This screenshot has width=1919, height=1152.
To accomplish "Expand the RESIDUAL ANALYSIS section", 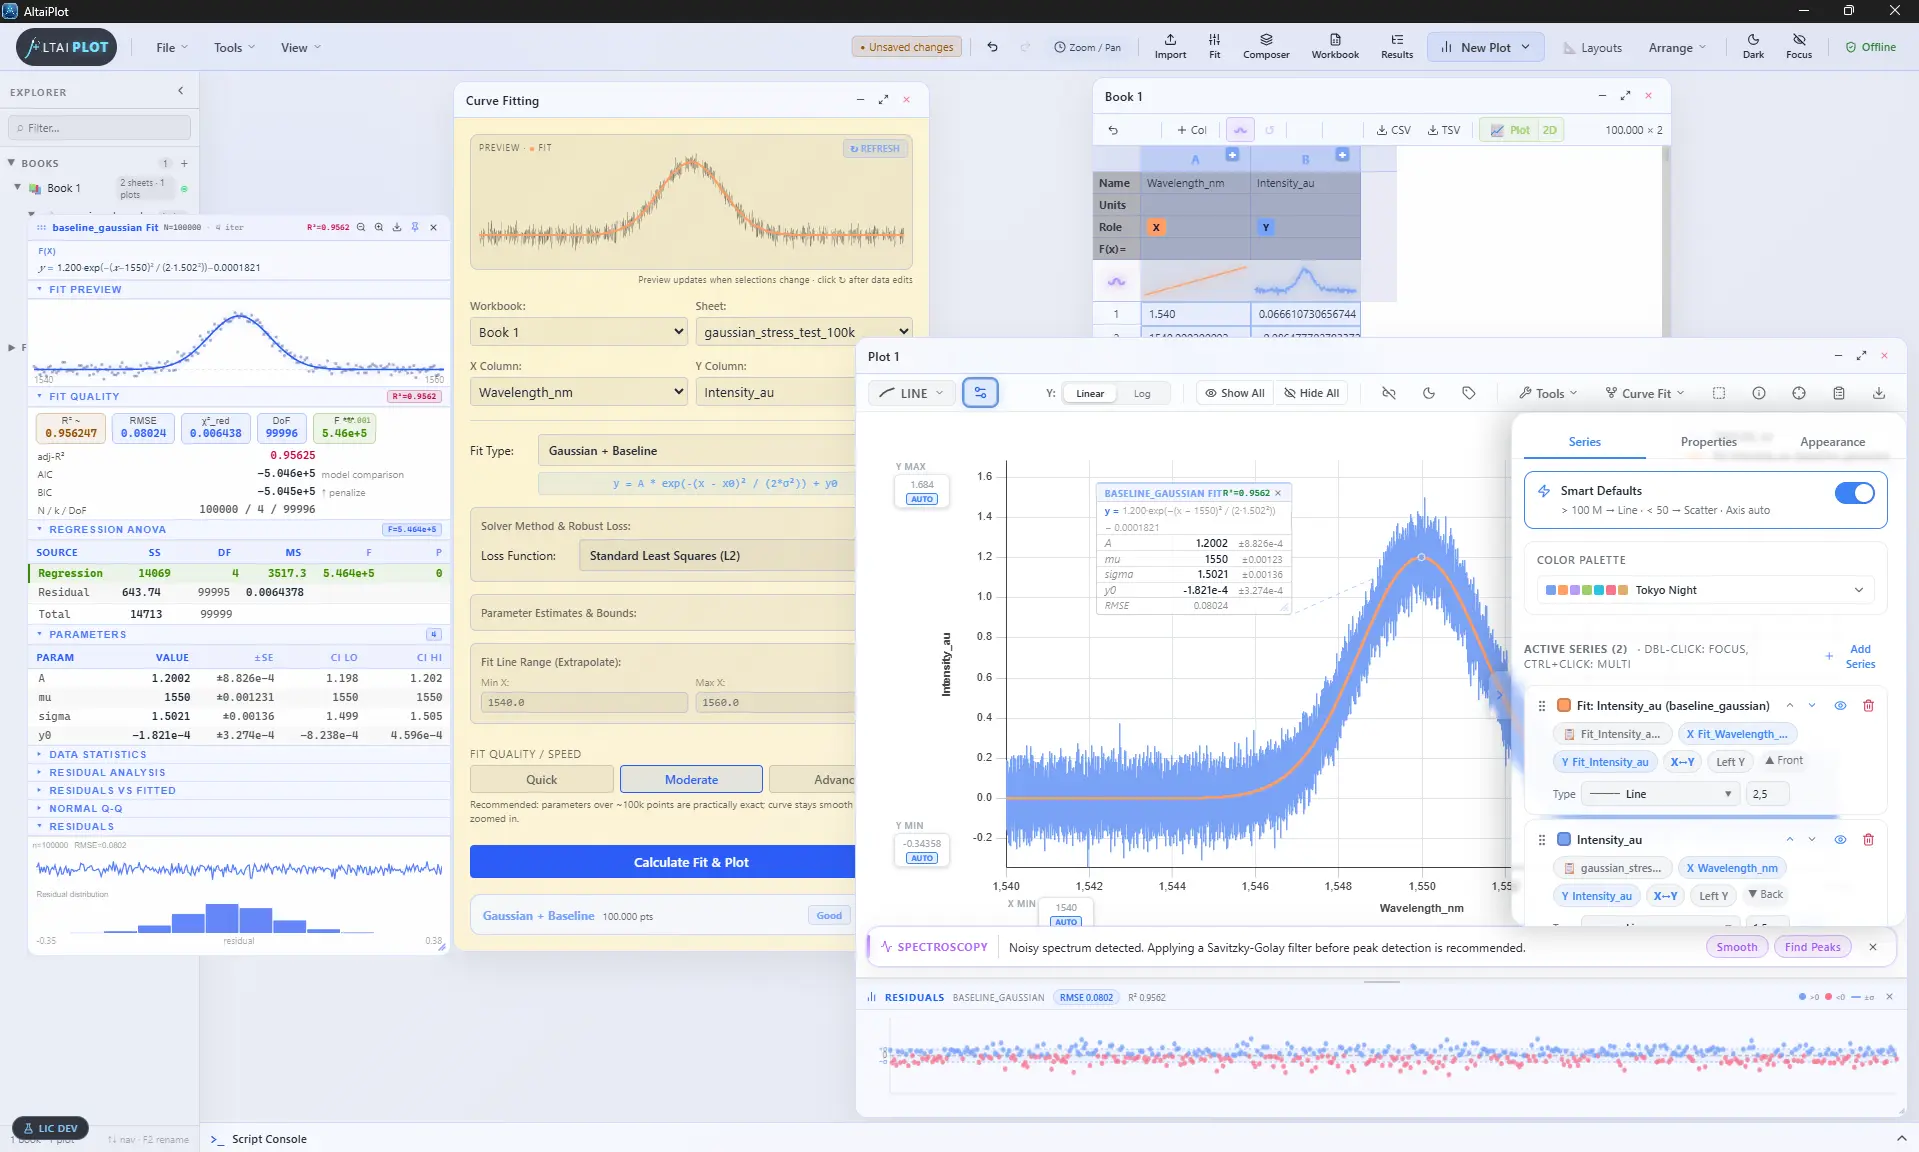I will [107, 772].
